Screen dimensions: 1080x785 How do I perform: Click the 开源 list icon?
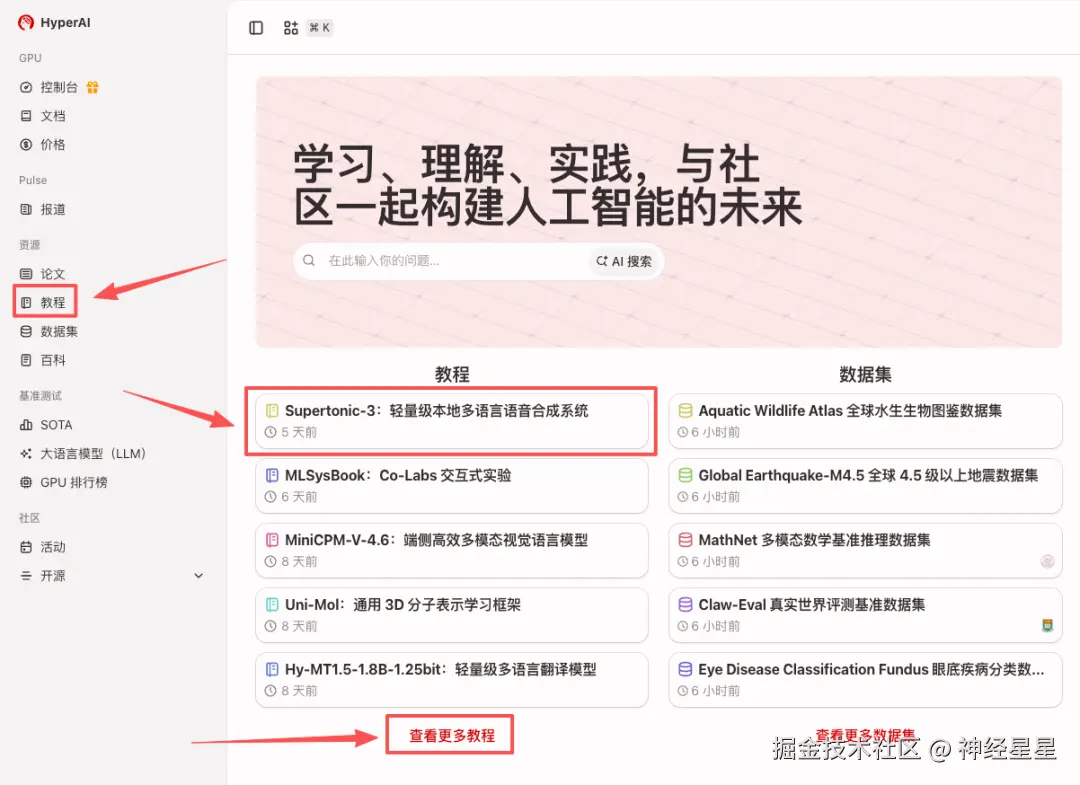click(26, 576)
